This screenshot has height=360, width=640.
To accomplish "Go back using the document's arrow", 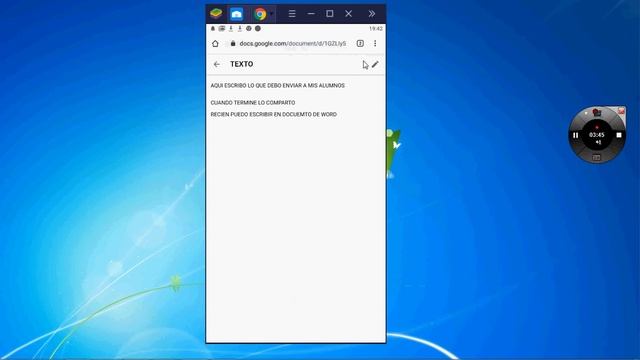I will (217, 64).
